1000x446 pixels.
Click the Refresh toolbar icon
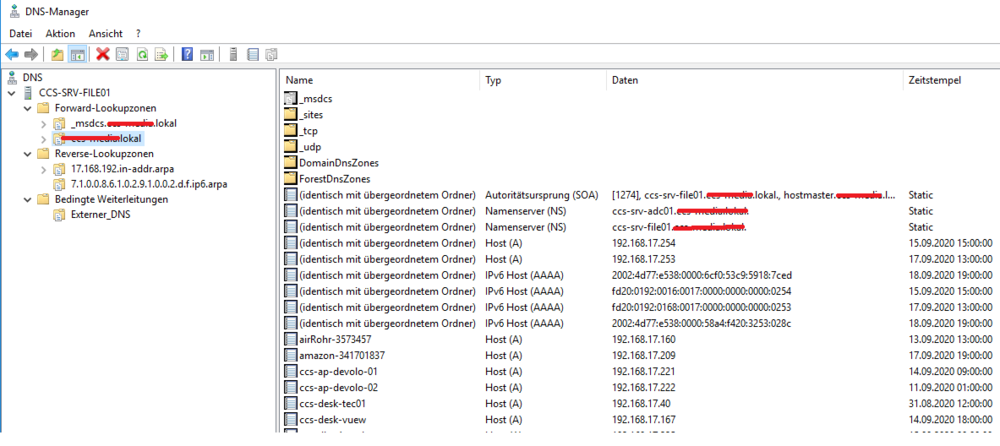click(141, 54)
